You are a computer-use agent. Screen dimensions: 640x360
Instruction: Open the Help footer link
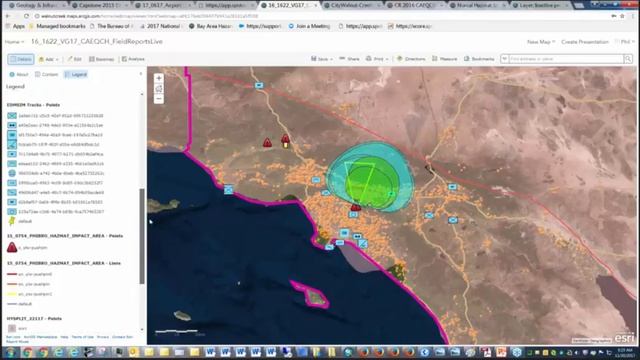point(64,337)
